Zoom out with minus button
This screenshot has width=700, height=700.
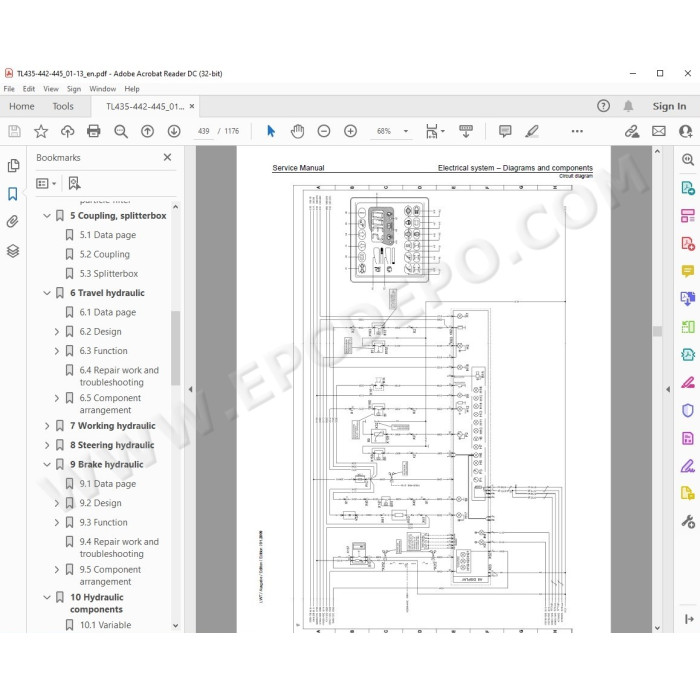coord(324,131)
